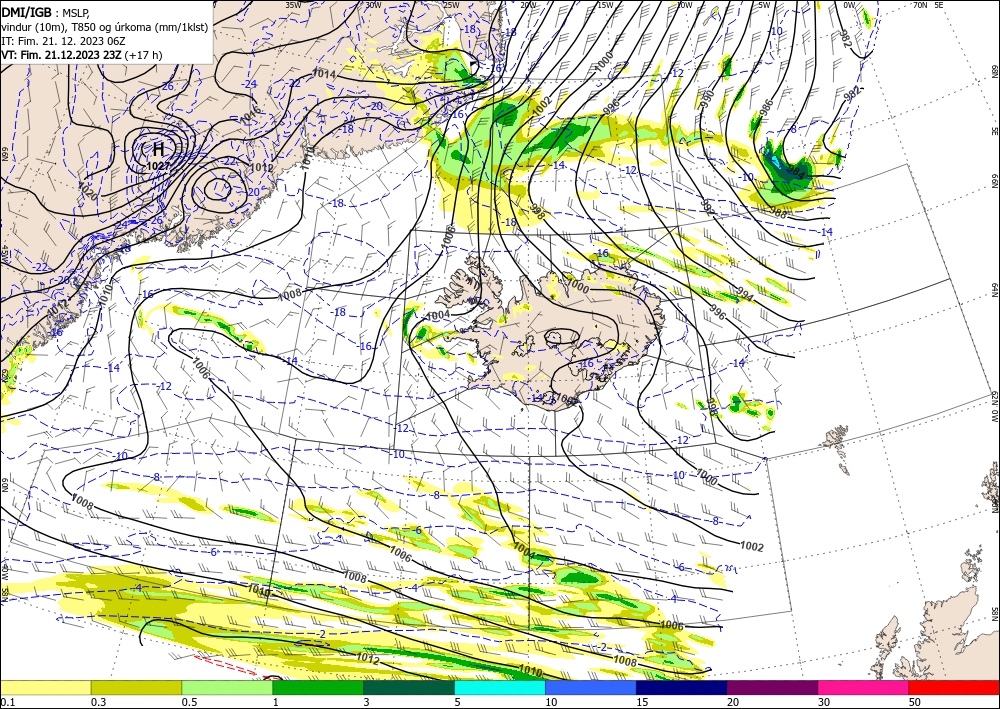Click the 990 isobar label
The width and height of the screenshot is (1000, 709).
(x=706, y=99)
